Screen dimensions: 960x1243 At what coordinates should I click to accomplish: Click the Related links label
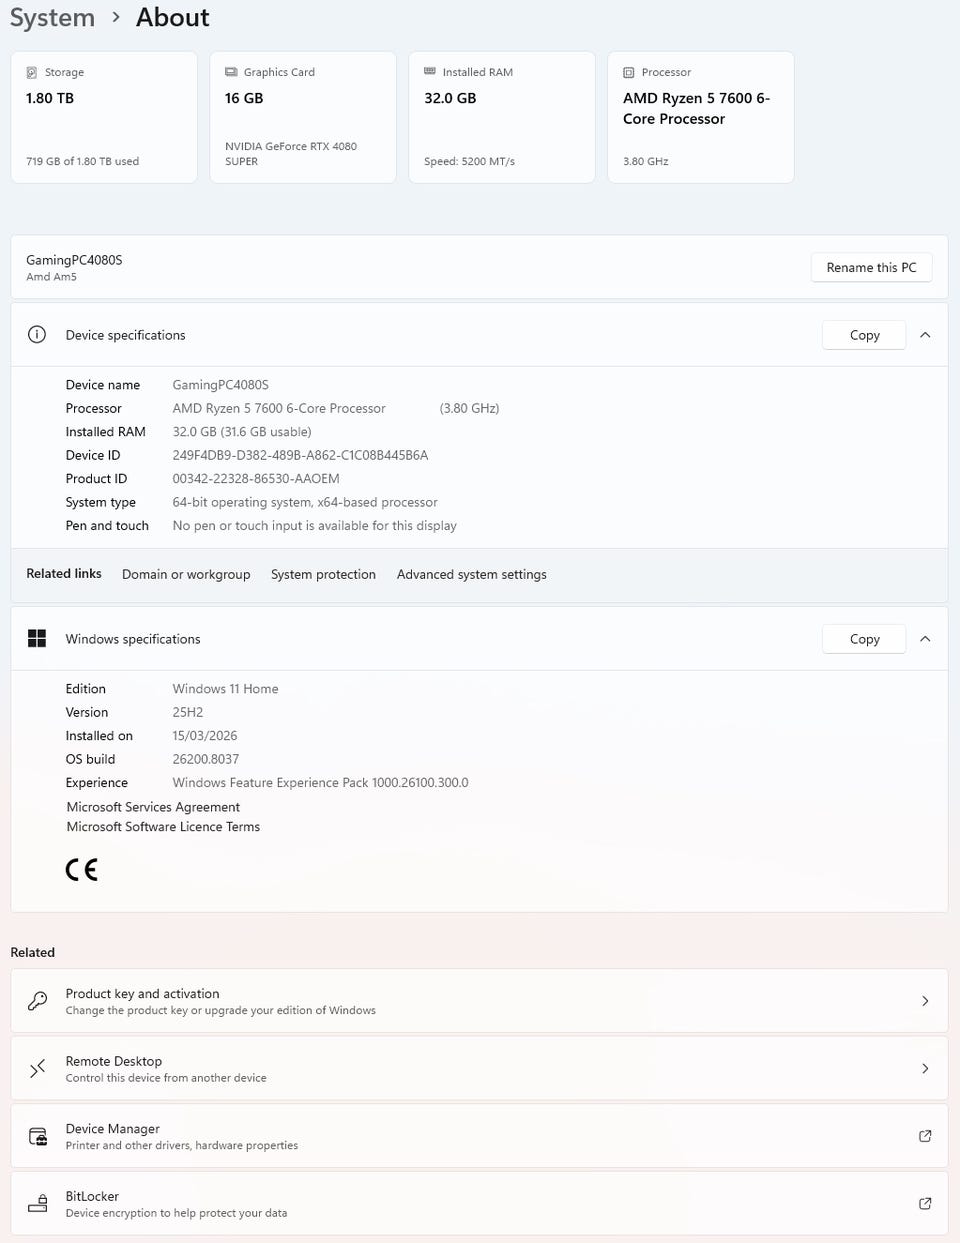[x=64, y=574]
